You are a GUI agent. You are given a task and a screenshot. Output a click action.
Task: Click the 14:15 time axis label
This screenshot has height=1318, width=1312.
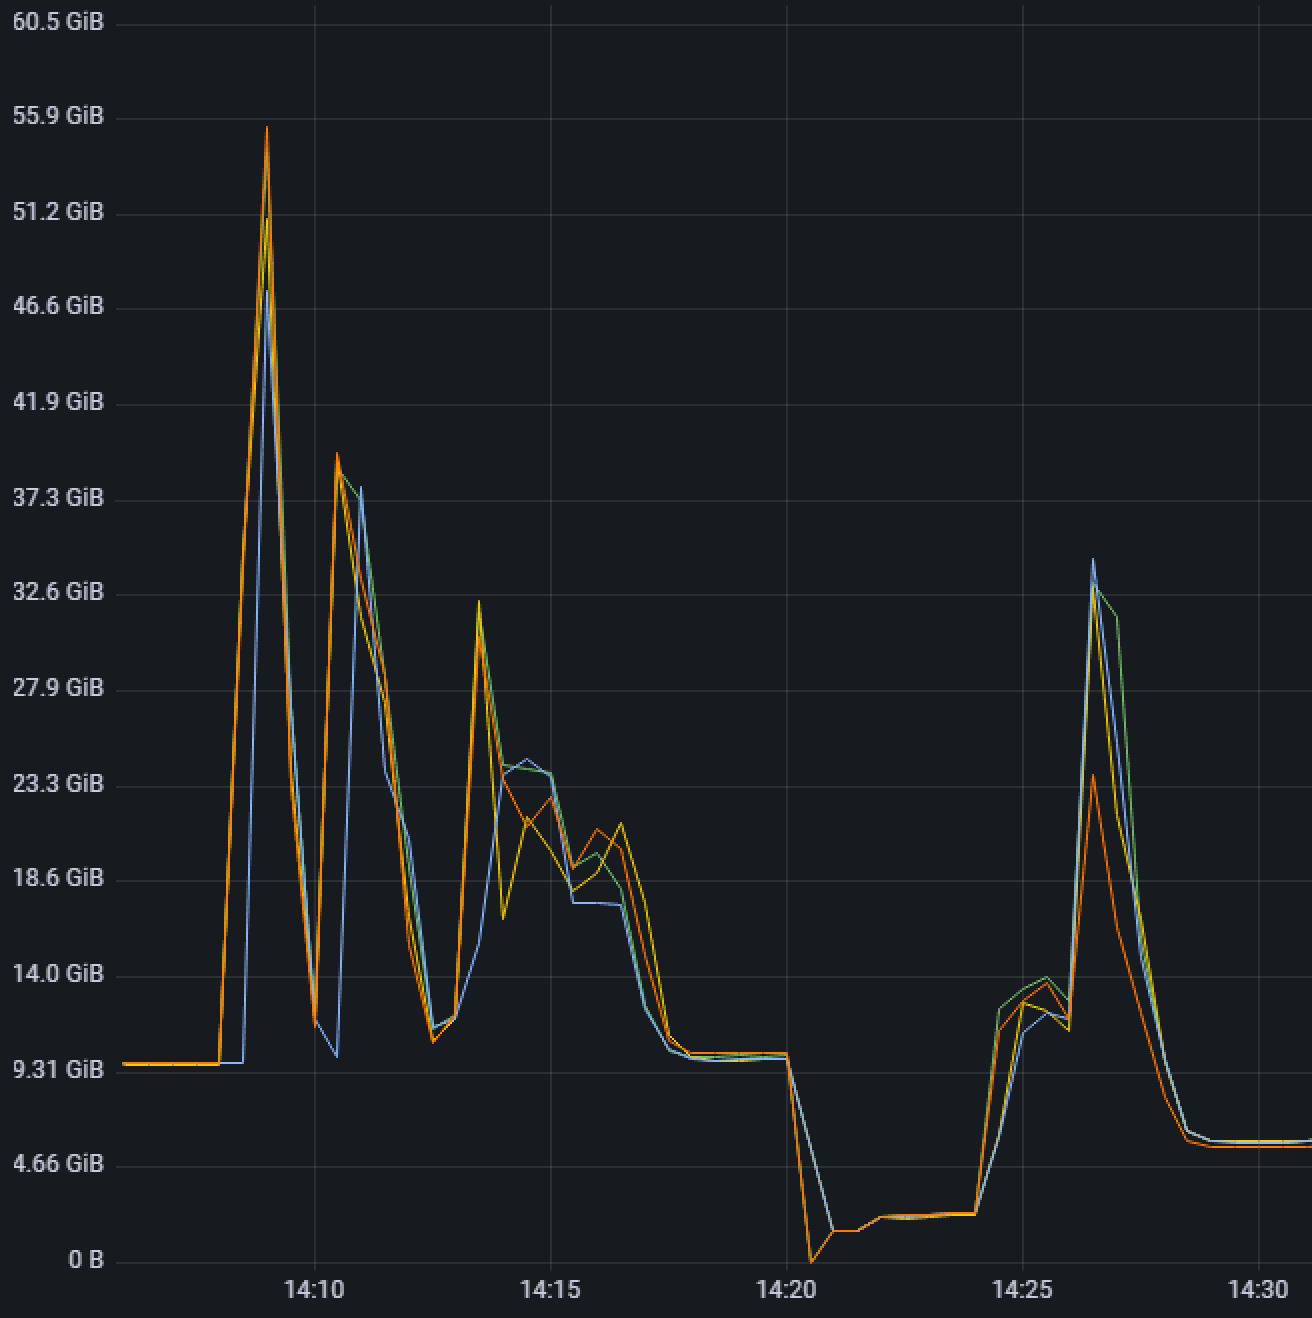(x=550, y=1290)
